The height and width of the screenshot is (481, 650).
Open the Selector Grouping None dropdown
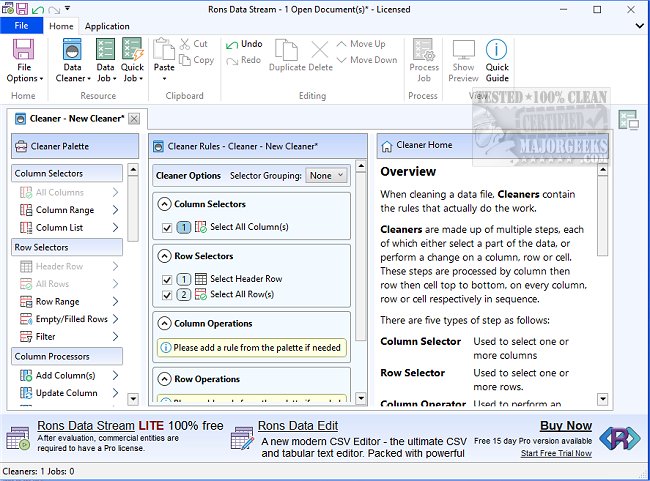(x=326, y=175)
